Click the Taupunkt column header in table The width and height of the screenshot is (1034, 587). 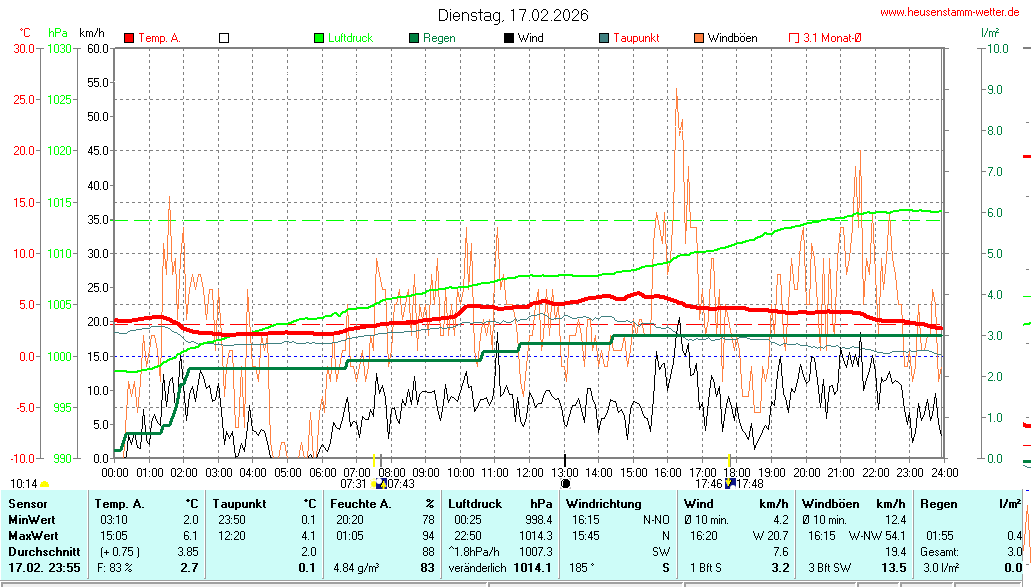[x=239, y=503]
